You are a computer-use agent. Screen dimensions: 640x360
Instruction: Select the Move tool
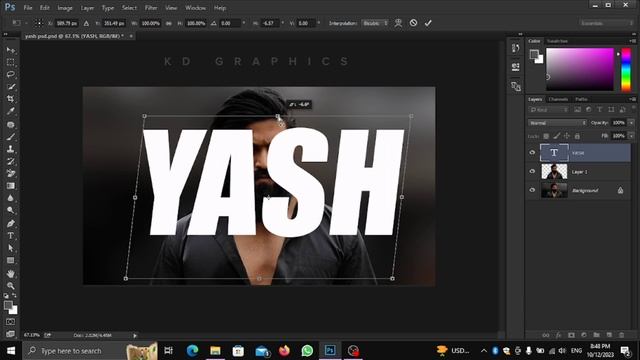(x=11, y=50)
